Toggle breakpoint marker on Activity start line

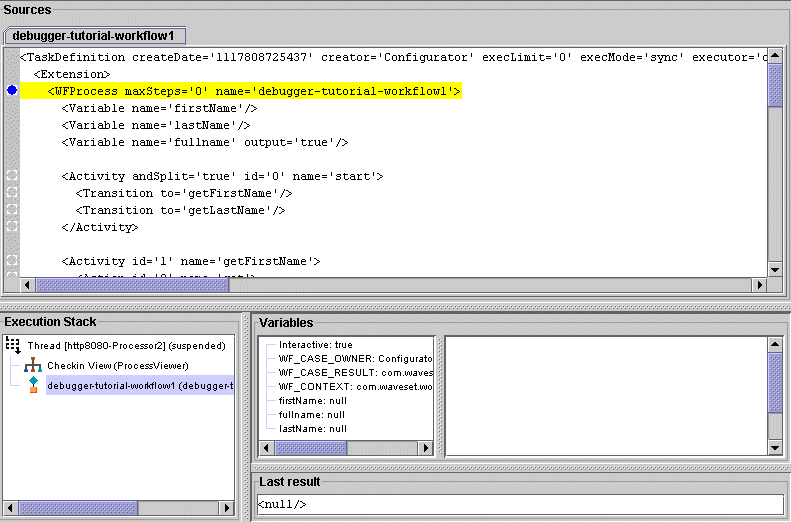pos(12,176)
